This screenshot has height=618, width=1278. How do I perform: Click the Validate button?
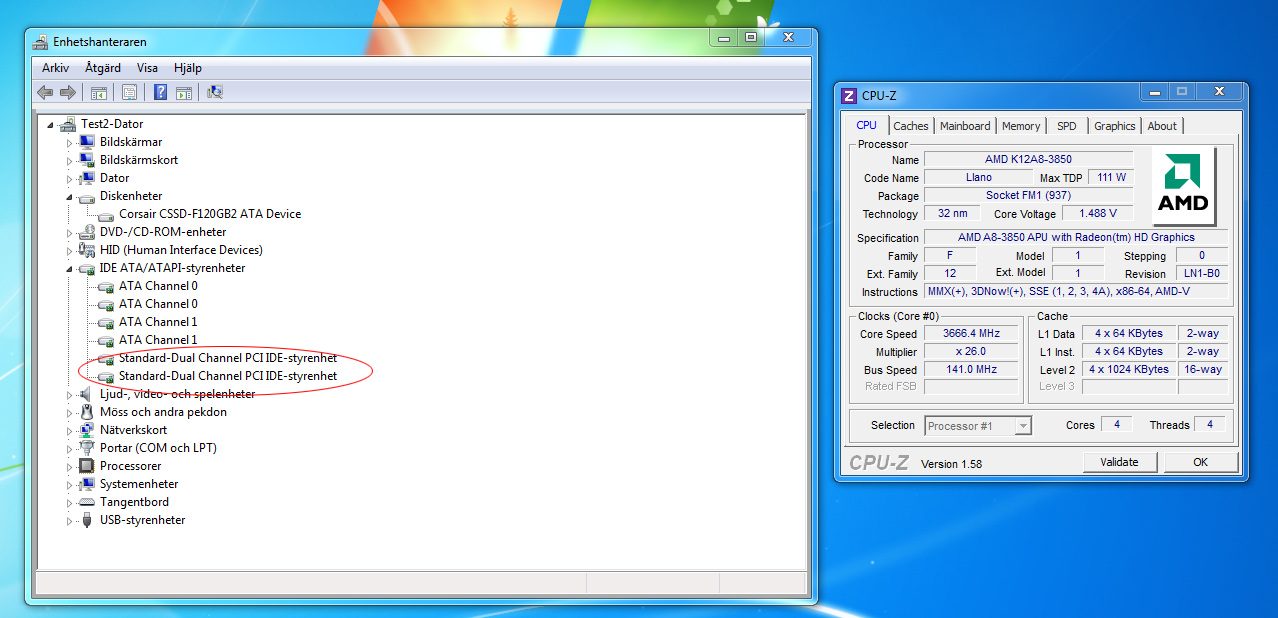pos(1119,462)
